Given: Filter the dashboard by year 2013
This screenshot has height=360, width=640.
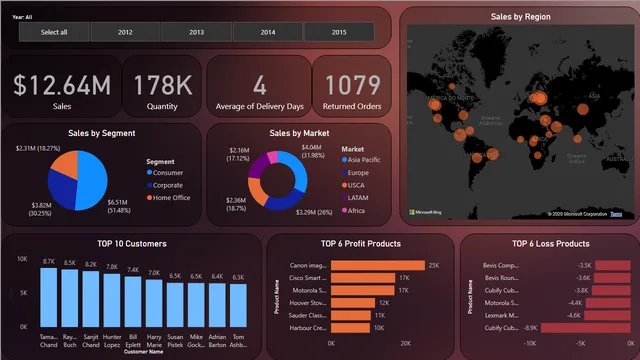Looking at the screenshot, I should coord(196,32).
